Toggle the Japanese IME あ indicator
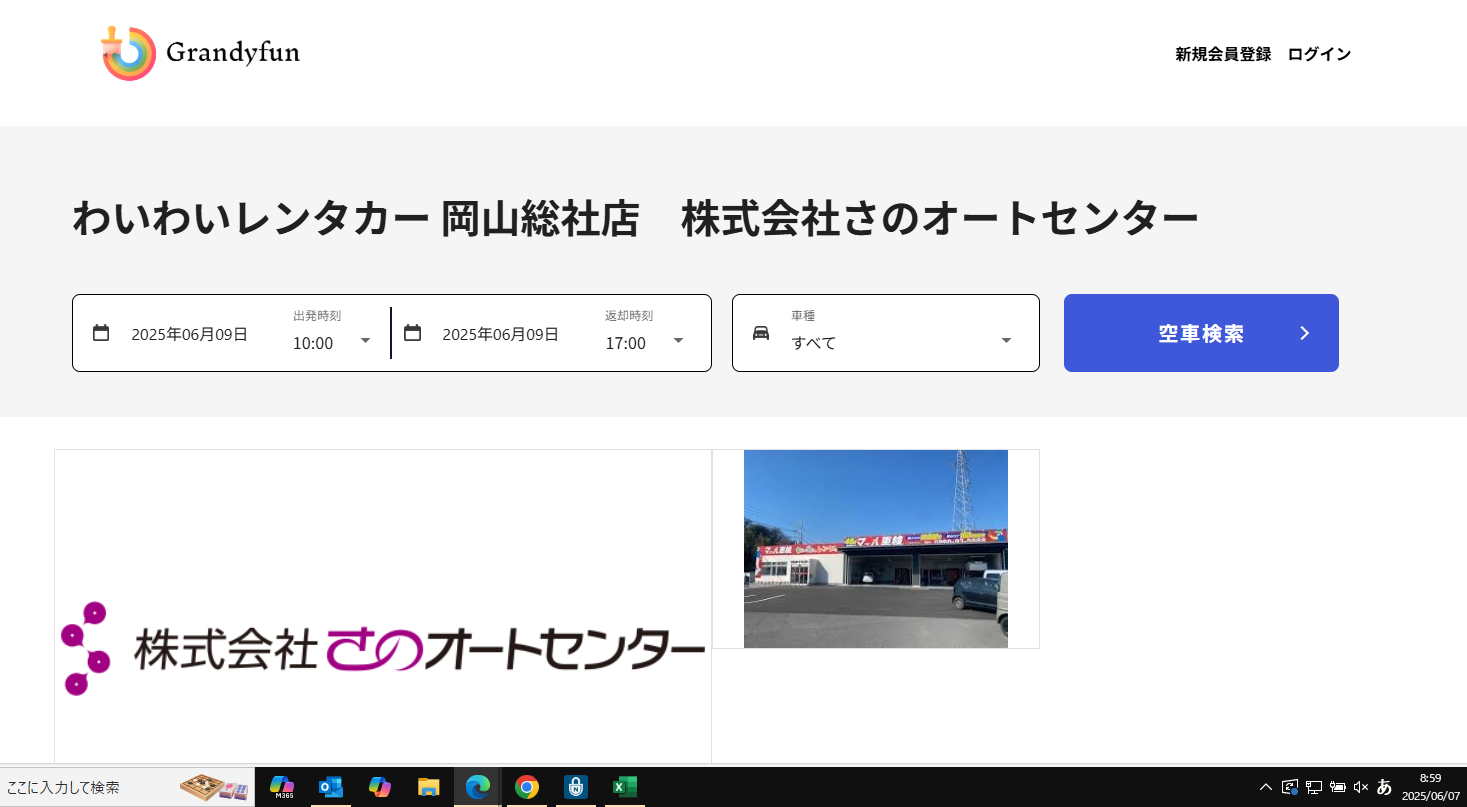This screenshot has height=807, width=1467. (x=1384, y=787)
